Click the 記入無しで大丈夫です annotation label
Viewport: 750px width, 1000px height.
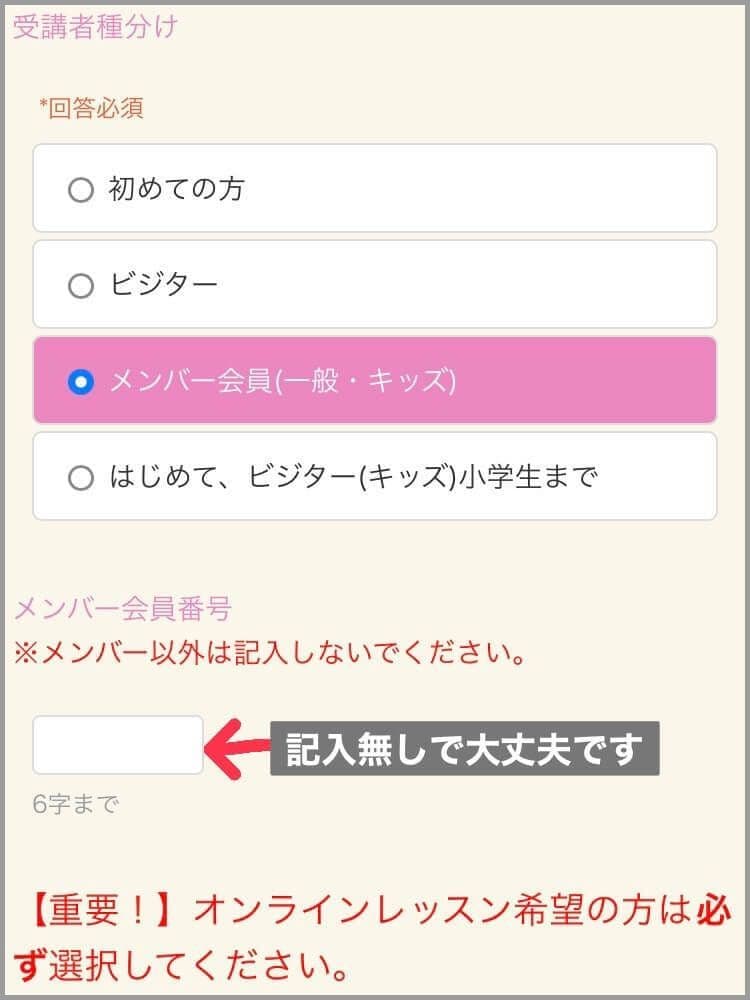click(x=464, y=748)
